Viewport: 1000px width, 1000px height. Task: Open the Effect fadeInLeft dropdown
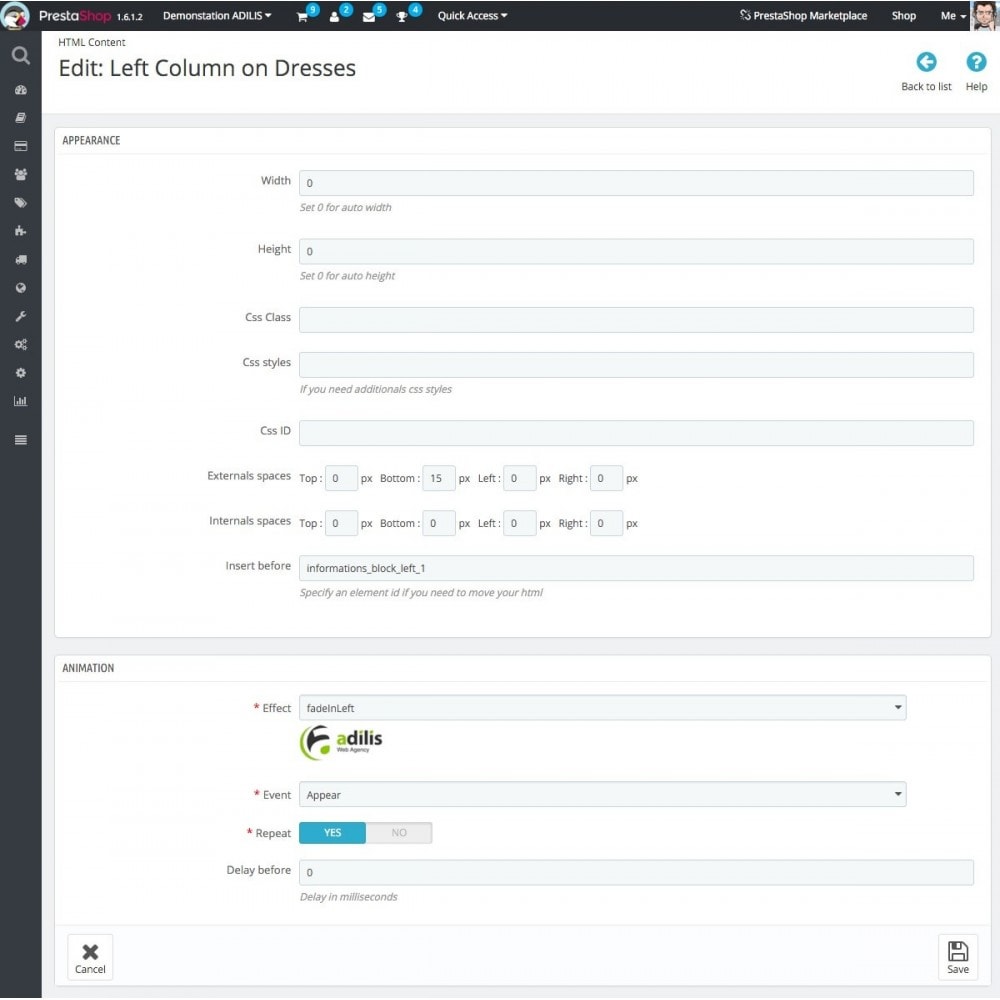coord(602,707)
